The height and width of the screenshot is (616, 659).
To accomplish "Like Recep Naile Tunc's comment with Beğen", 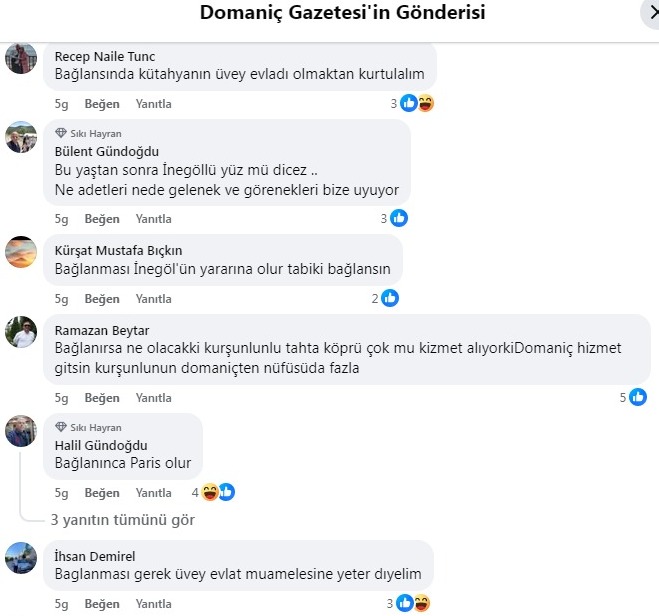I will (x=102, y=104).
